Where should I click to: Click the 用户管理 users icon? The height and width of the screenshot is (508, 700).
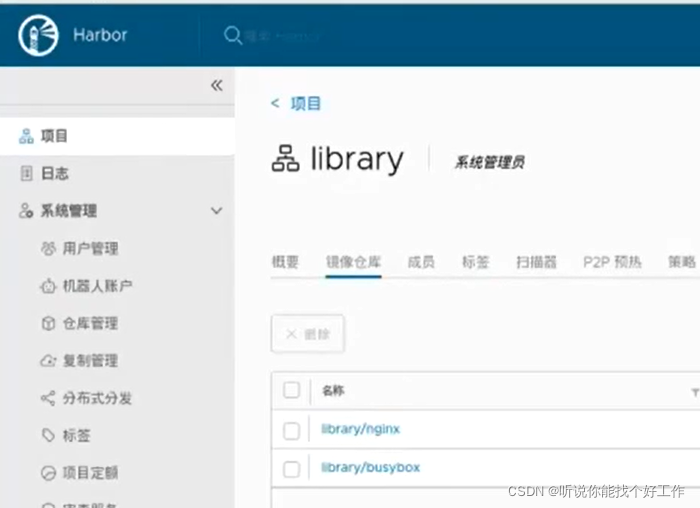(48, 248)
